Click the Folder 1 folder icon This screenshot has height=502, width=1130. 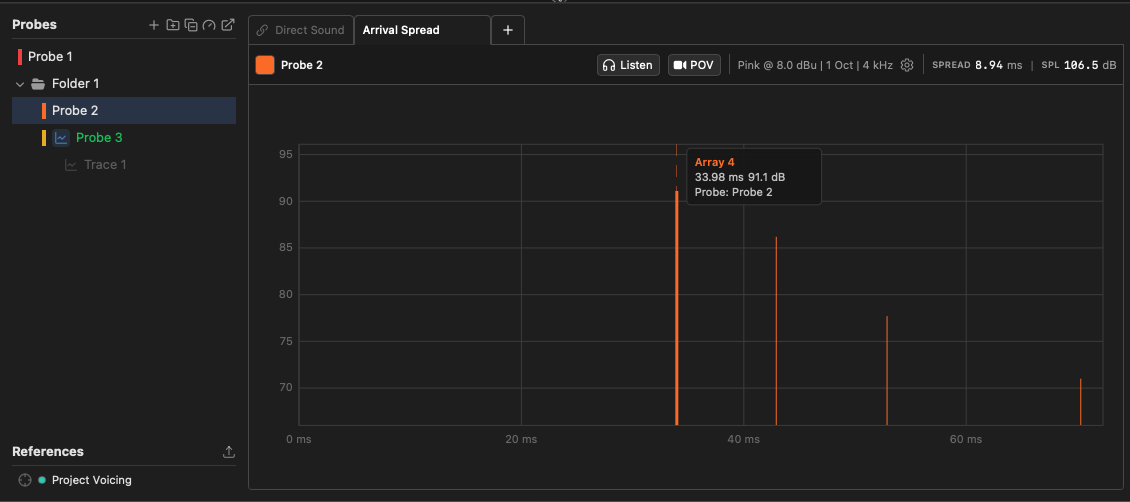38,84
